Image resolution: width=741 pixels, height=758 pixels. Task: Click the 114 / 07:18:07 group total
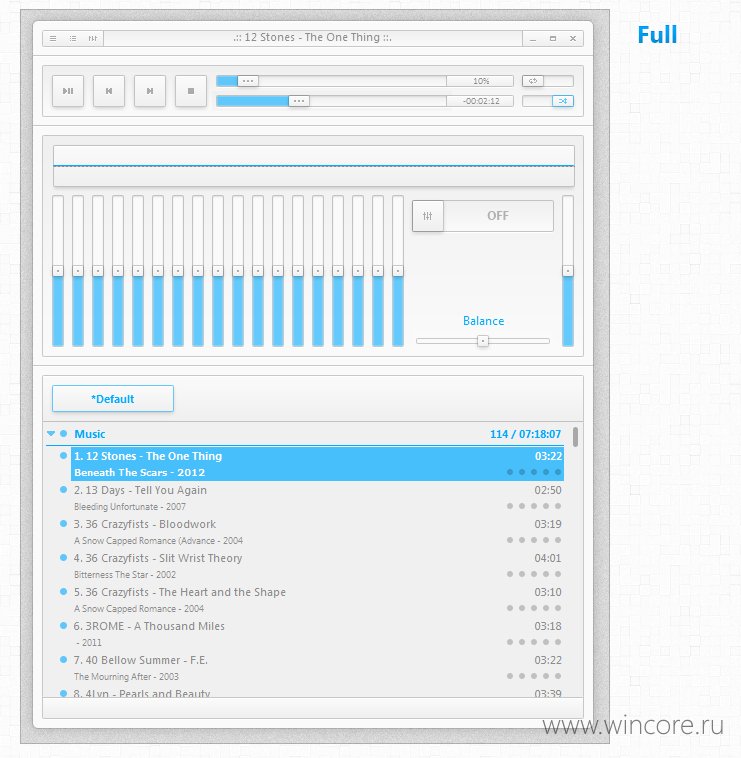coord(525,434)
